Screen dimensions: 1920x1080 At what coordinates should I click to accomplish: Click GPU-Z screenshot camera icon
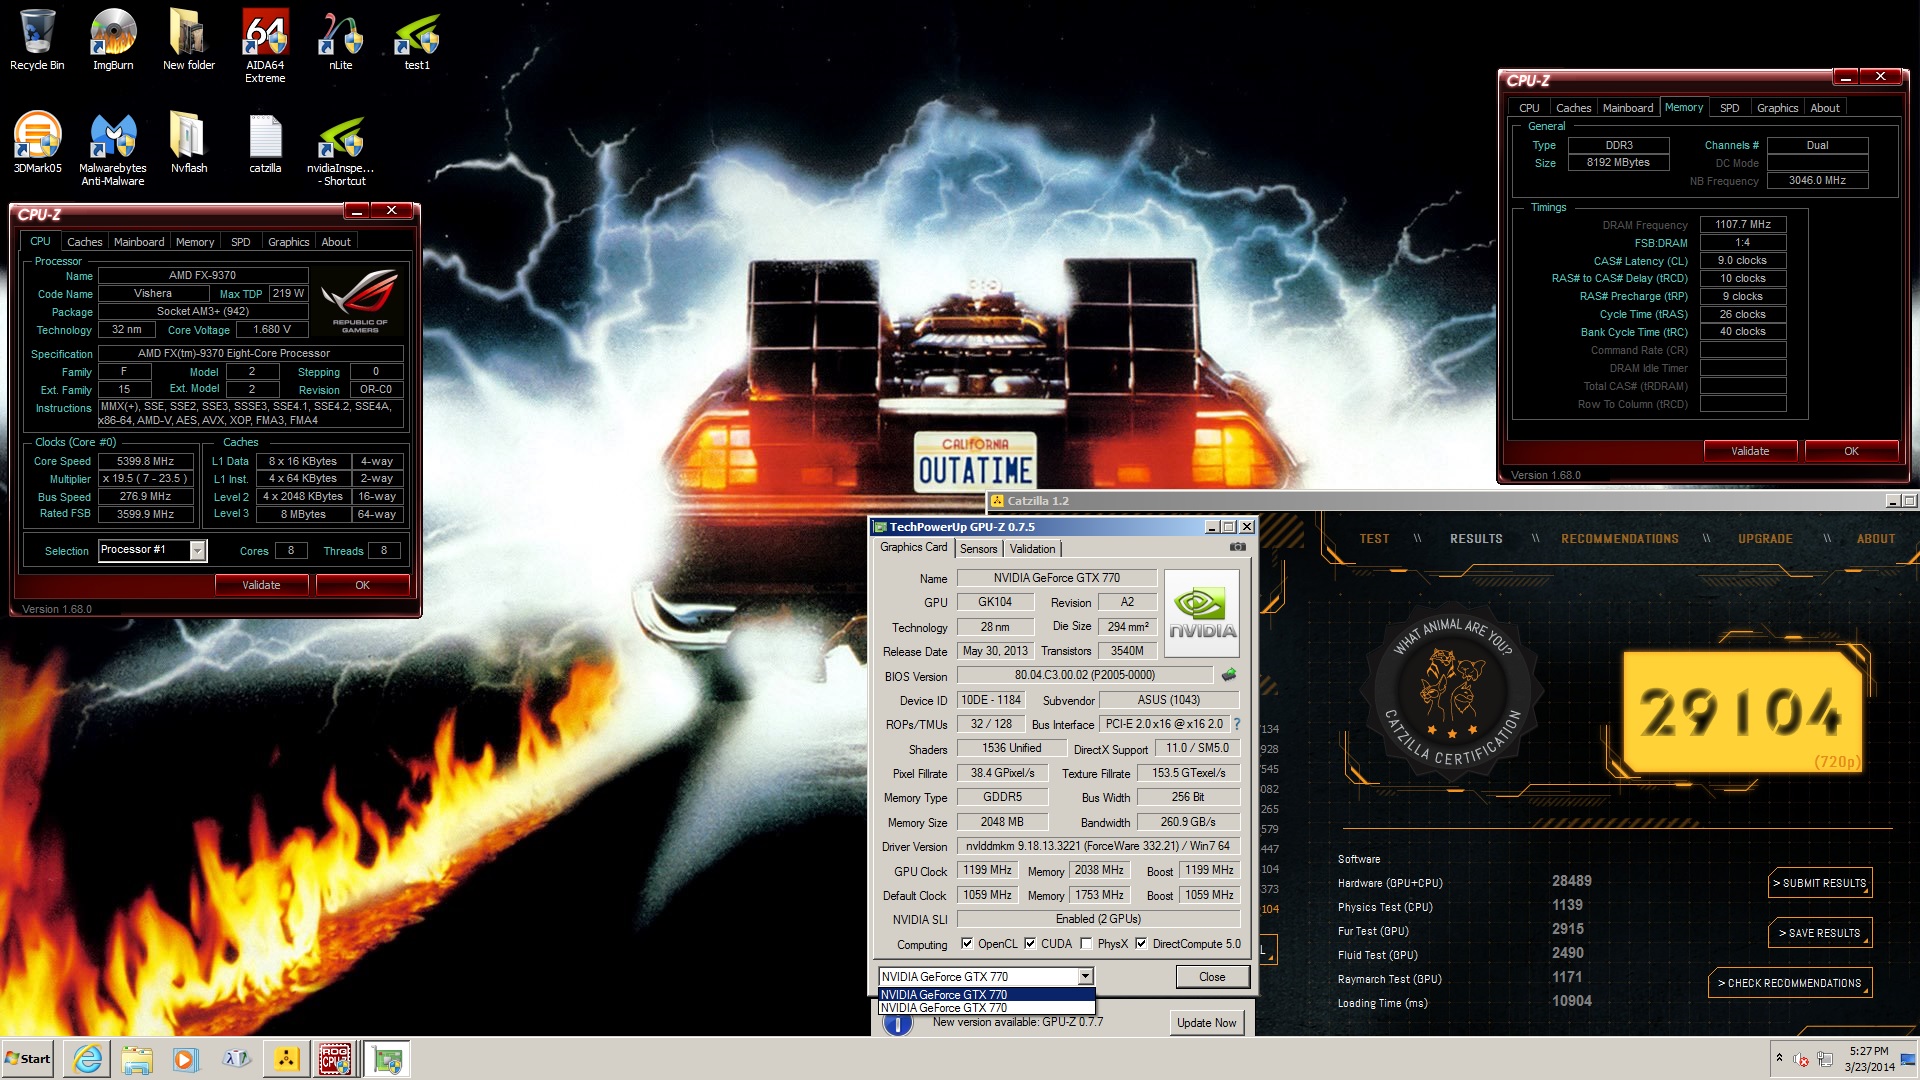click(1238, 547)
